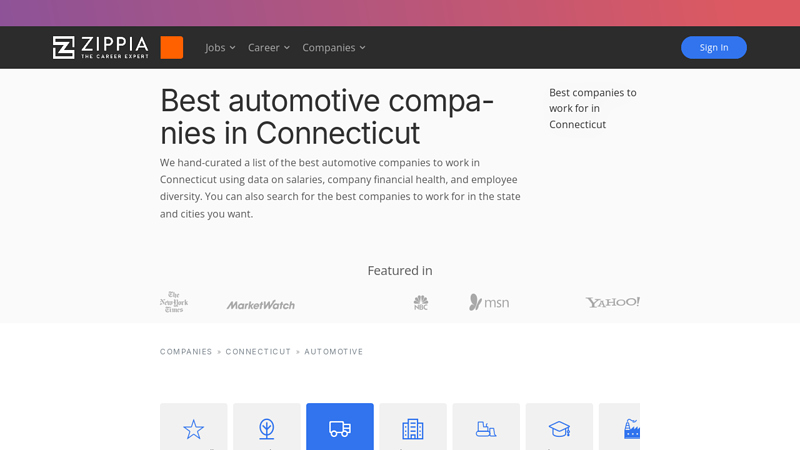The height and width of the screenshot is (450, 800).
Task: Click the 'Featured in' label
Action: (x=400, y=270)
